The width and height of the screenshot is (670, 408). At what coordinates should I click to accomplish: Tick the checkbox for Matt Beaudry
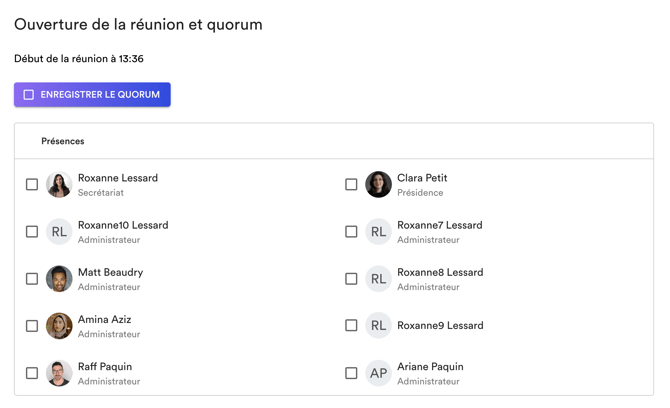point(32,279)
